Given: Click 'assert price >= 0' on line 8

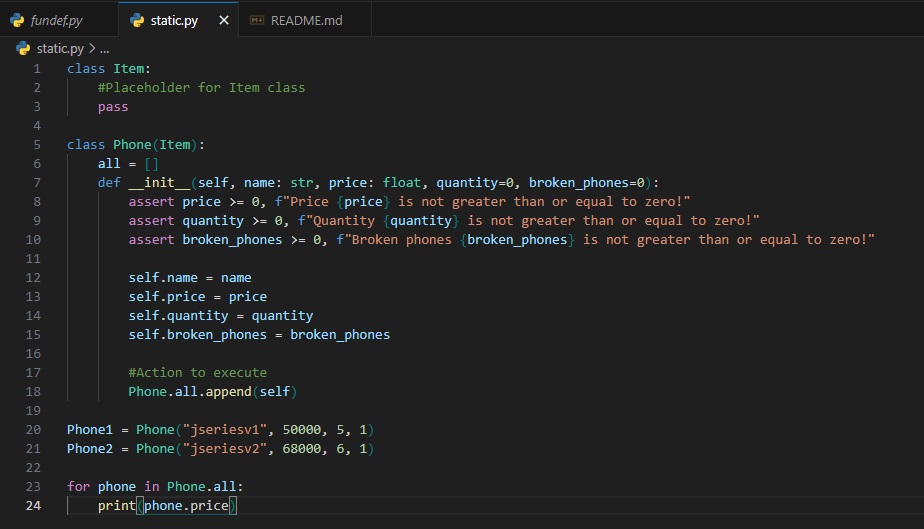Looking at the screenshot, I should (194, 201).
